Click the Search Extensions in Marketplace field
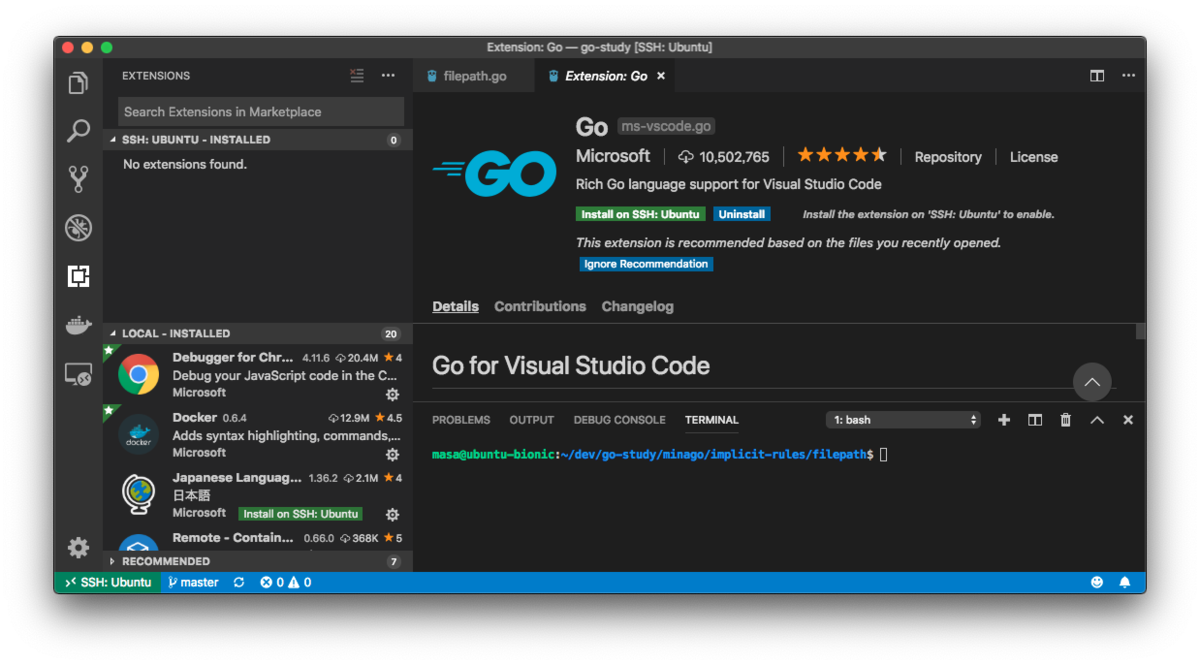1200x665 pixels. [x=261, y=112]
